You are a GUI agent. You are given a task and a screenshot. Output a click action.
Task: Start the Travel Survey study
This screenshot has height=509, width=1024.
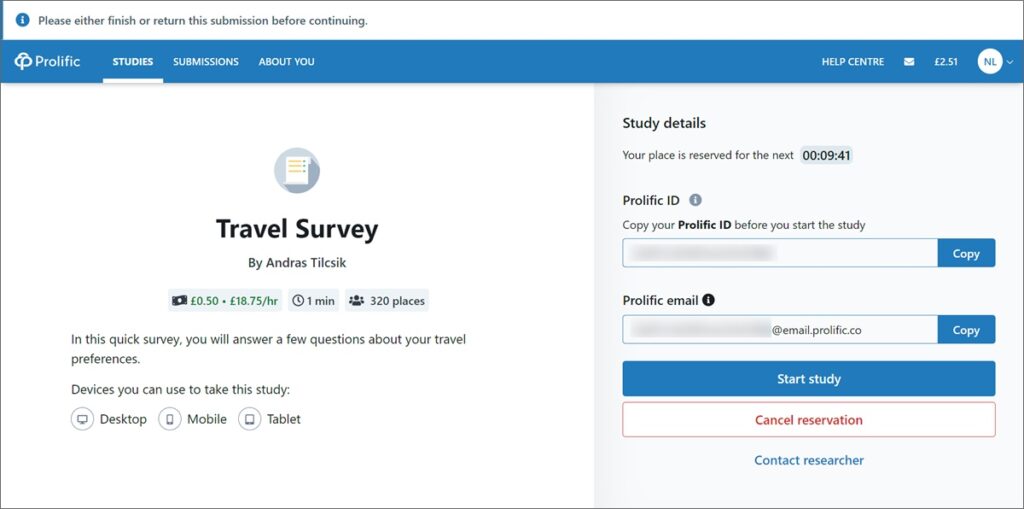tap(808, 379)
